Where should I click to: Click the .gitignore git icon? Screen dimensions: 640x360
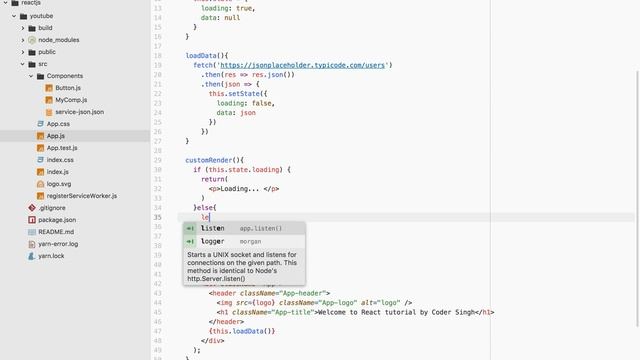coord(32,208)
